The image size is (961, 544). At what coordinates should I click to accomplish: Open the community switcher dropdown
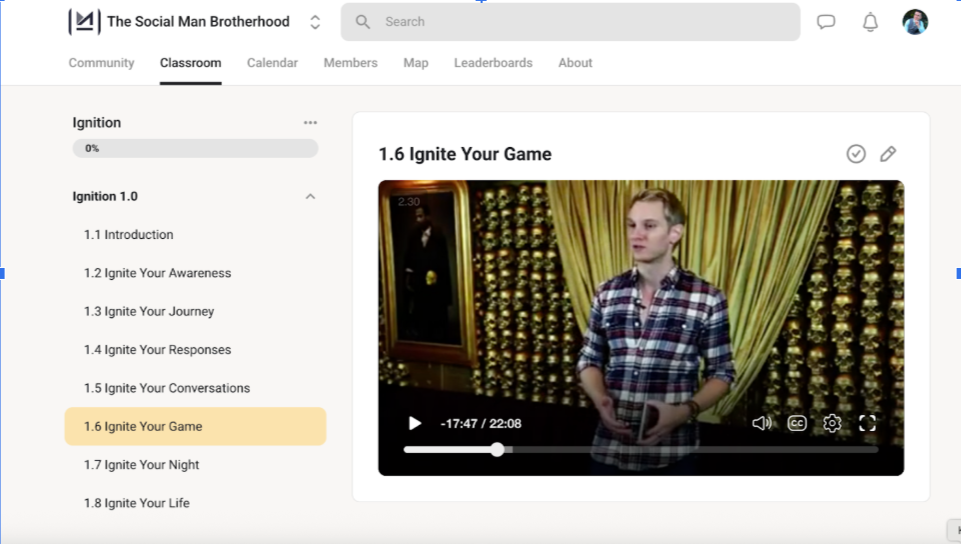pyautogui.click(x=315, y=22)
